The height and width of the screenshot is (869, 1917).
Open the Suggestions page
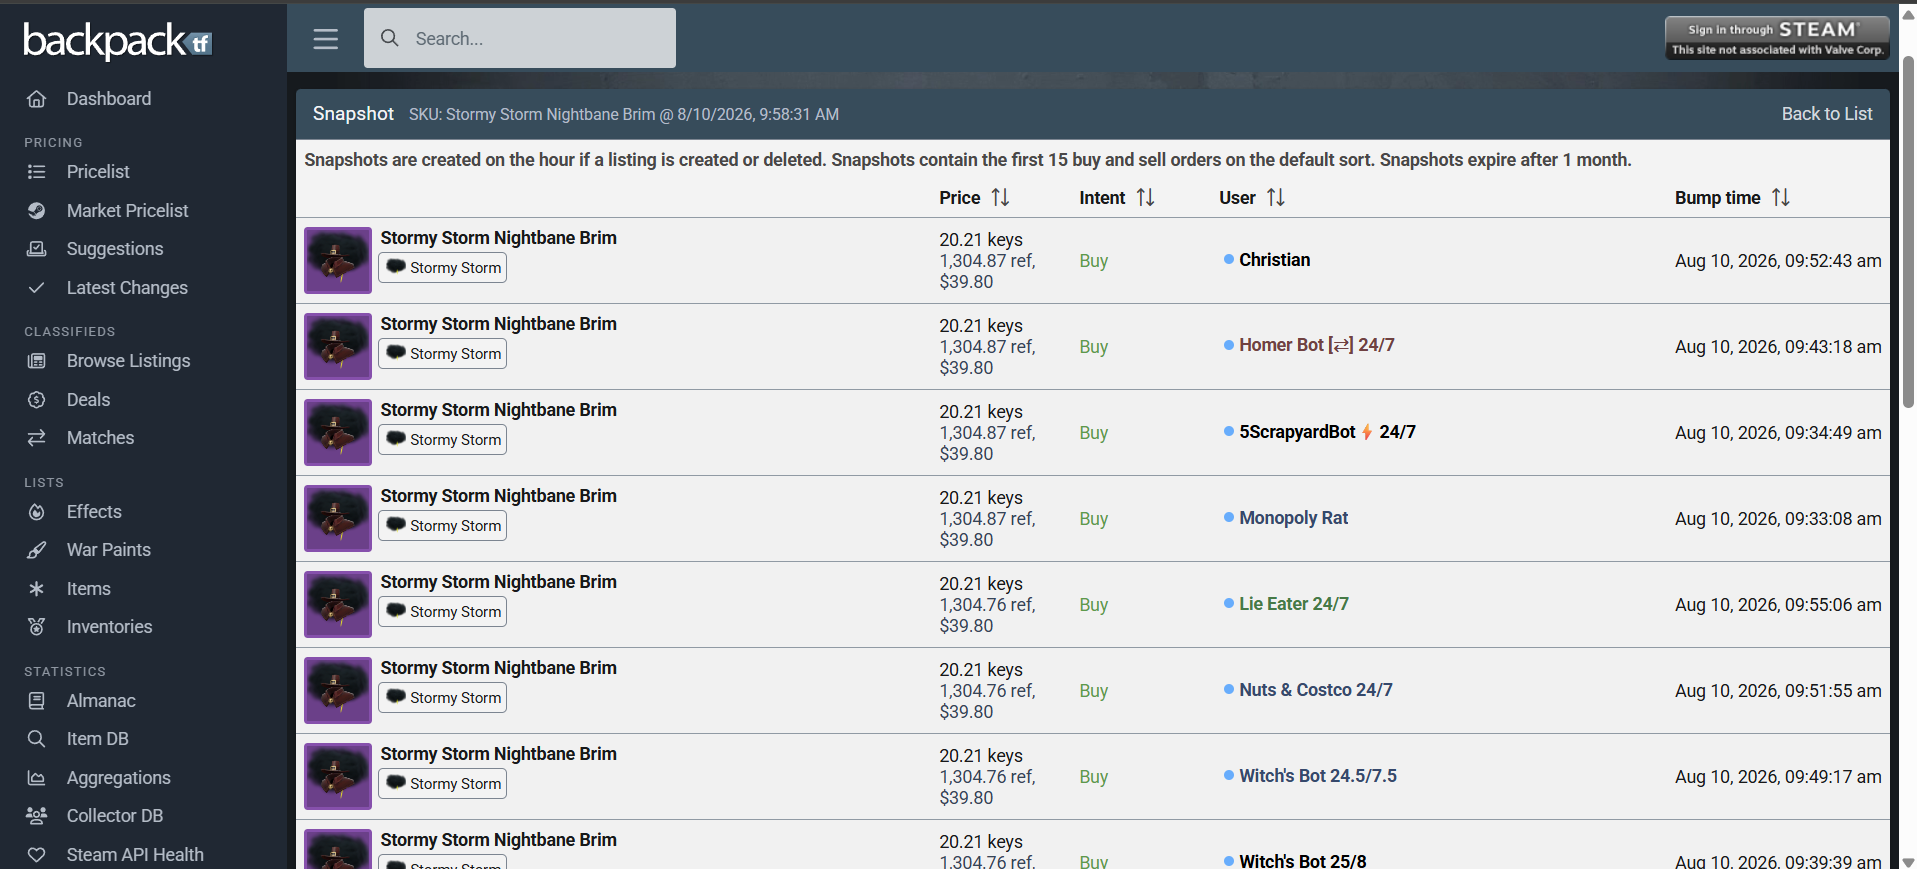click(x=115, y=249)
